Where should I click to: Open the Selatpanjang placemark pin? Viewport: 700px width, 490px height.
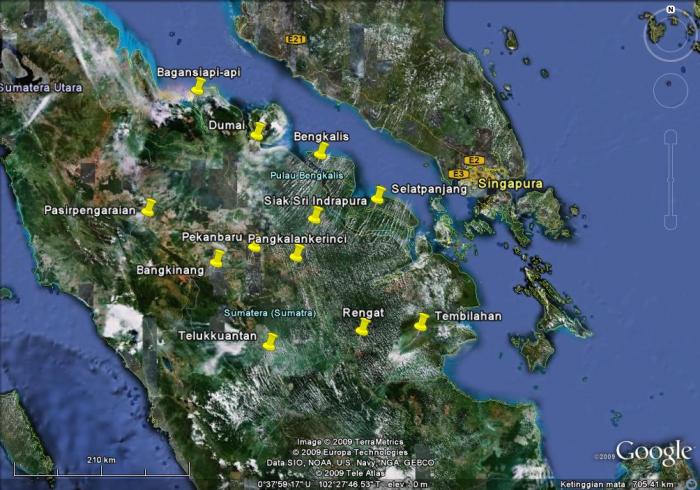pyautogui.click(x=379, y=194)
